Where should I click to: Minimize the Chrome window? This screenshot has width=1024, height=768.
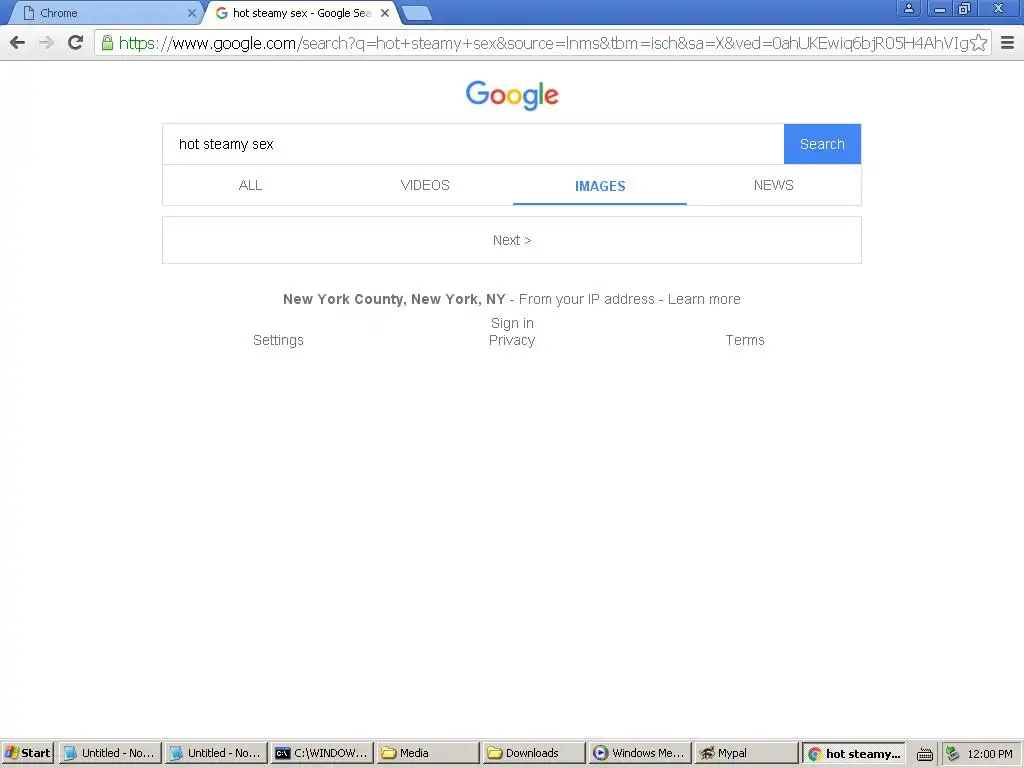tap(940, 9)
